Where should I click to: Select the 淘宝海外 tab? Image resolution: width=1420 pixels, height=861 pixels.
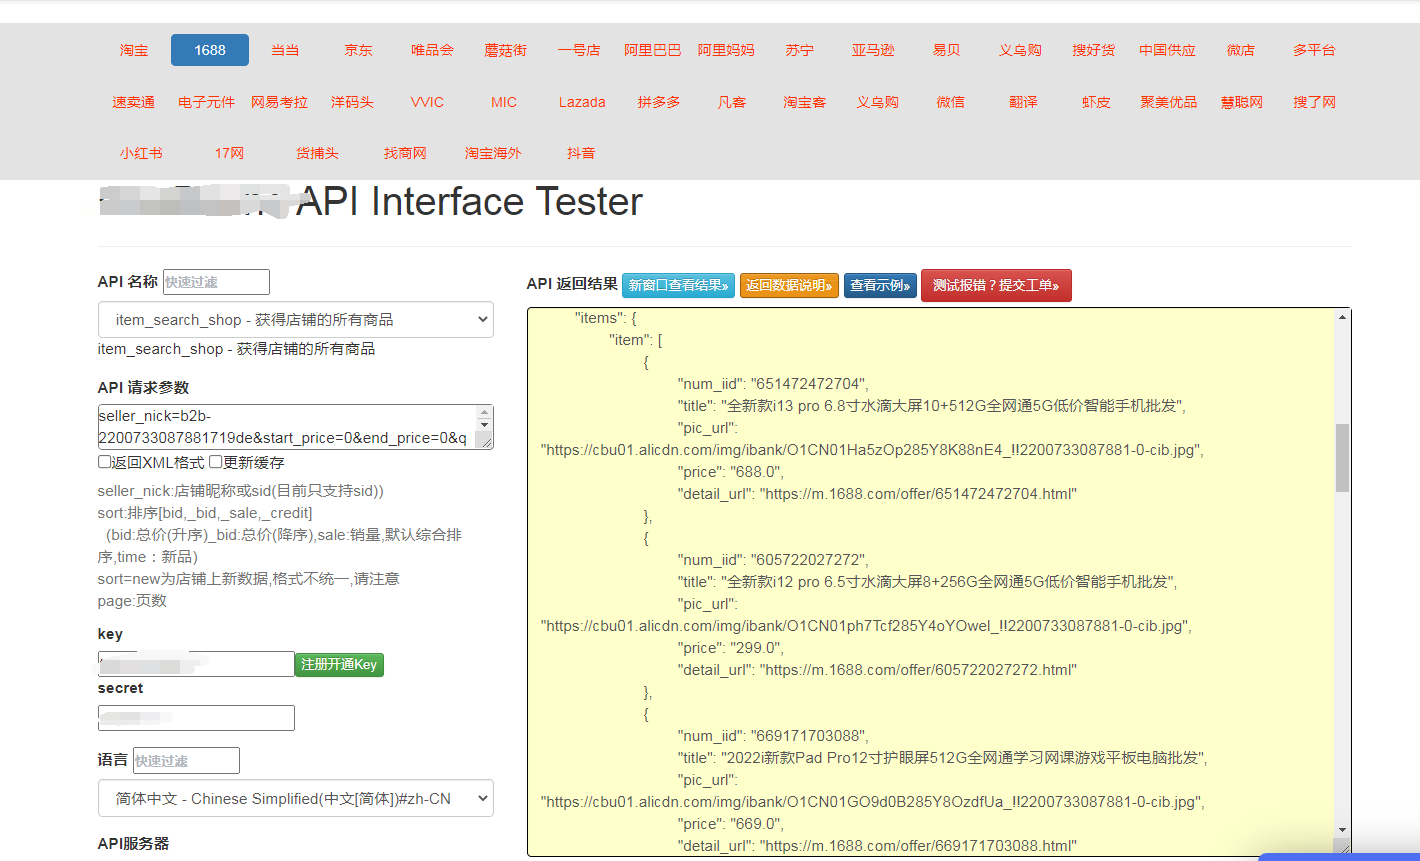[493, 154]
